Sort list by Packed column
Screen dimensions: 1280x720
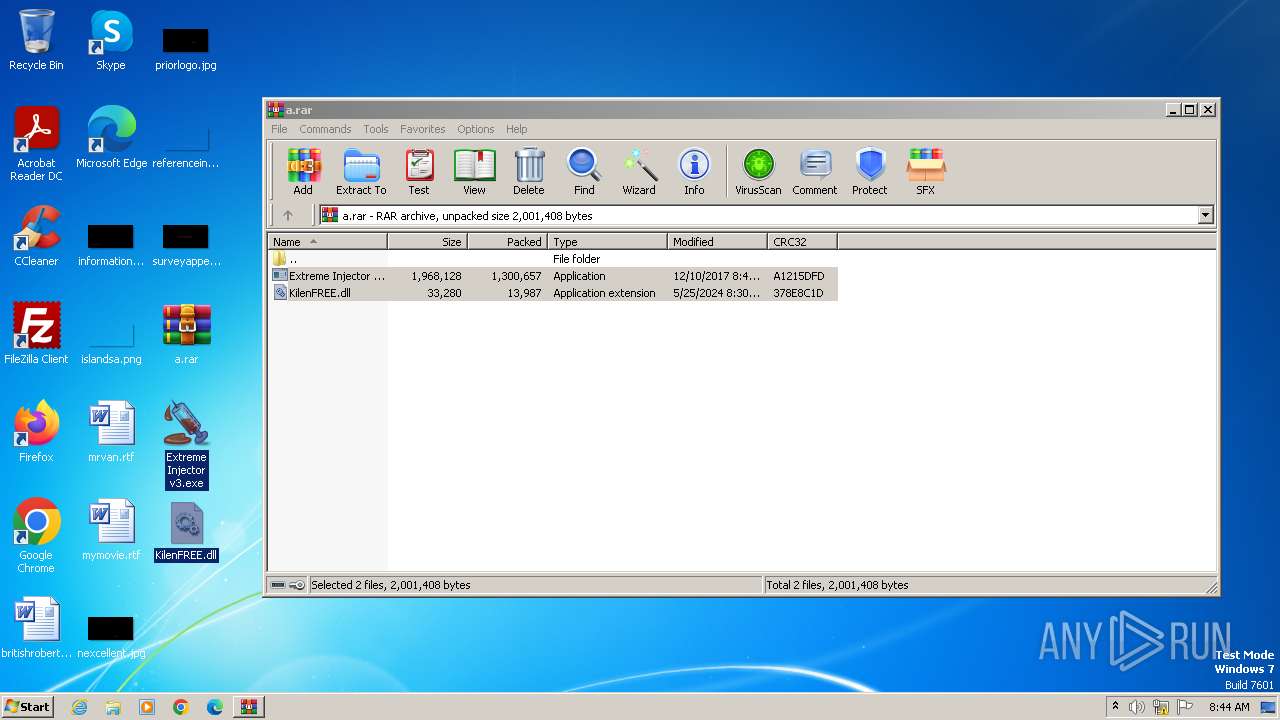click(507, 242)
